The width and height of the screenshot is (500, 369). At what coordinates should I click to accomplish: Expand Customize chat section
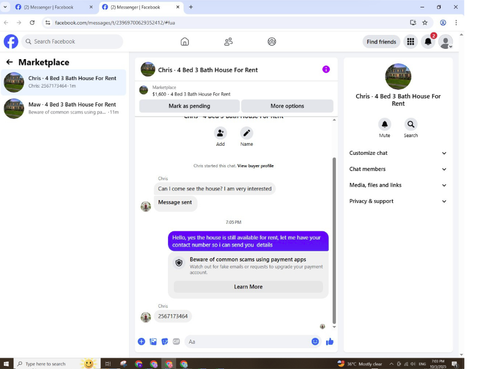[x=398, y=153]
